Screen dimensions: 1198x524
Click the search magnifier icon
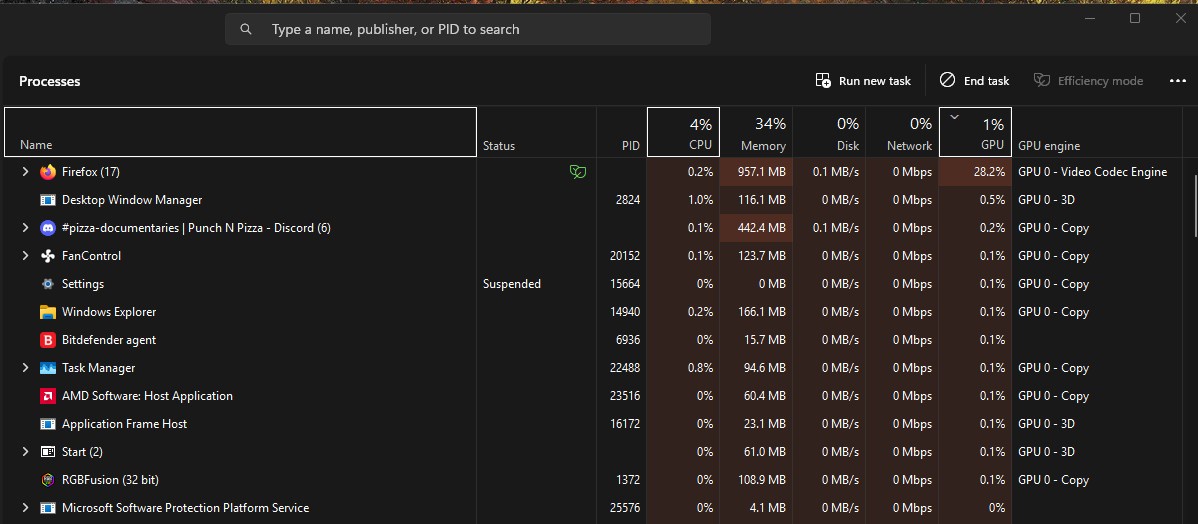click(x=245, y=29)
